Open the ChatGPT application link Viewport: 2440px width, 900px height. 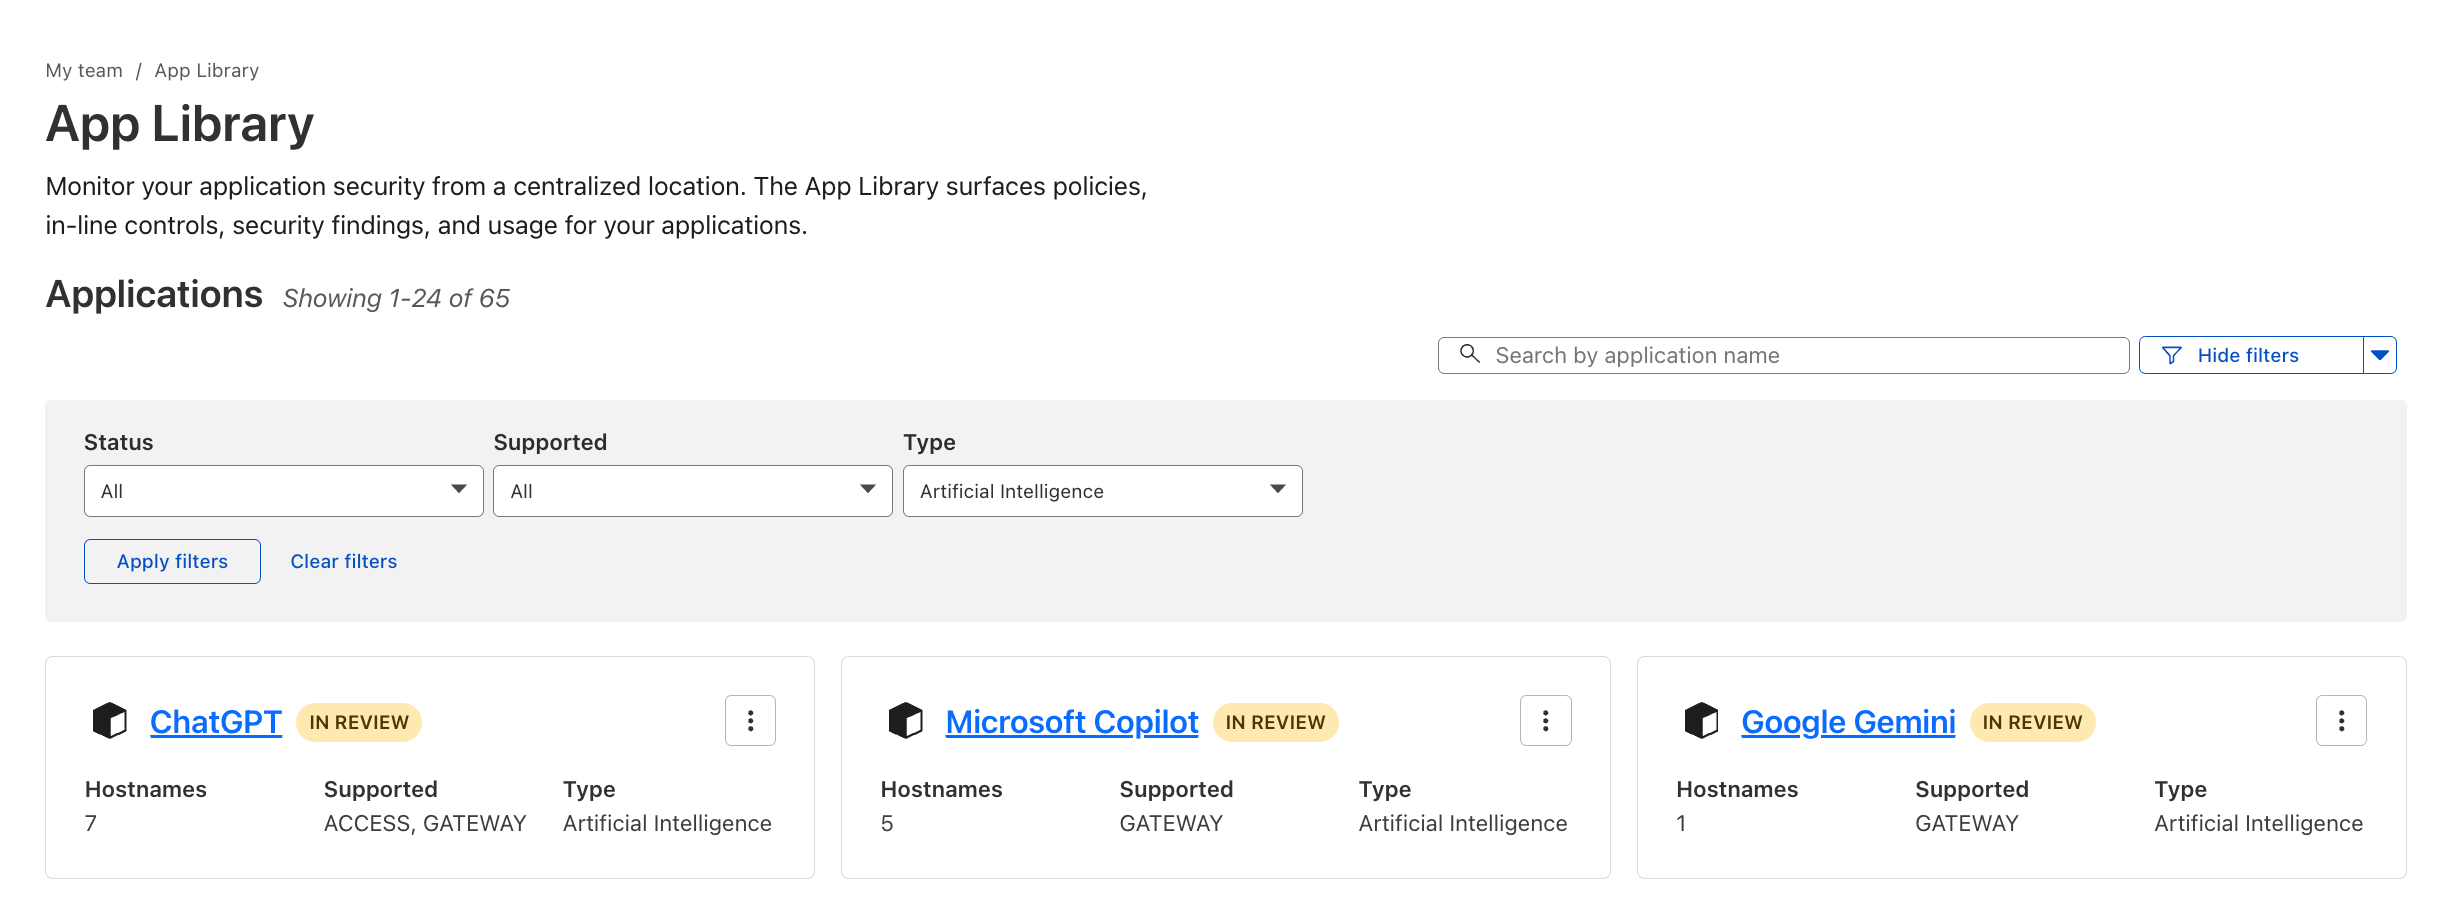click(x=215, y=721)
